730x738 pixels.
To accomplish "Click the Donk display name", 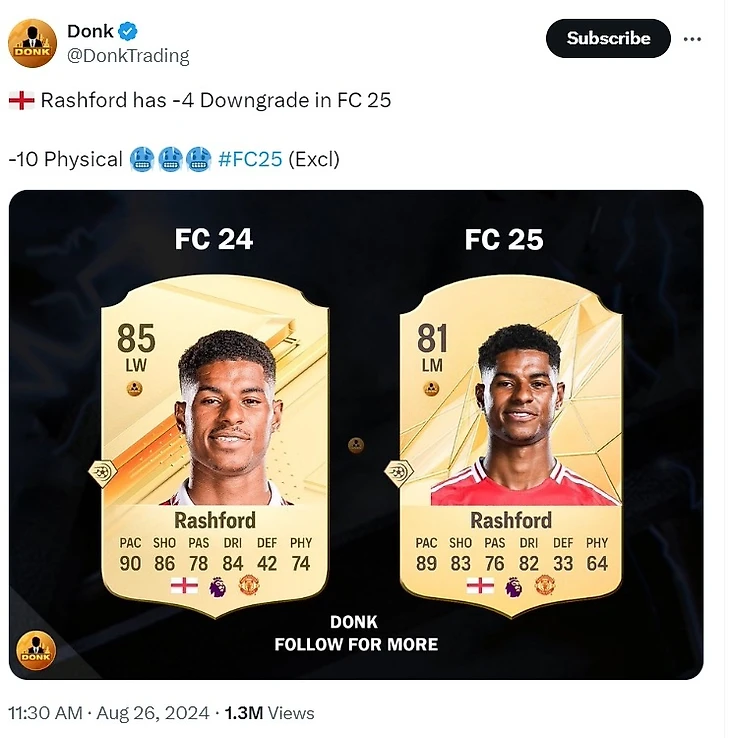I will (90, 32).
